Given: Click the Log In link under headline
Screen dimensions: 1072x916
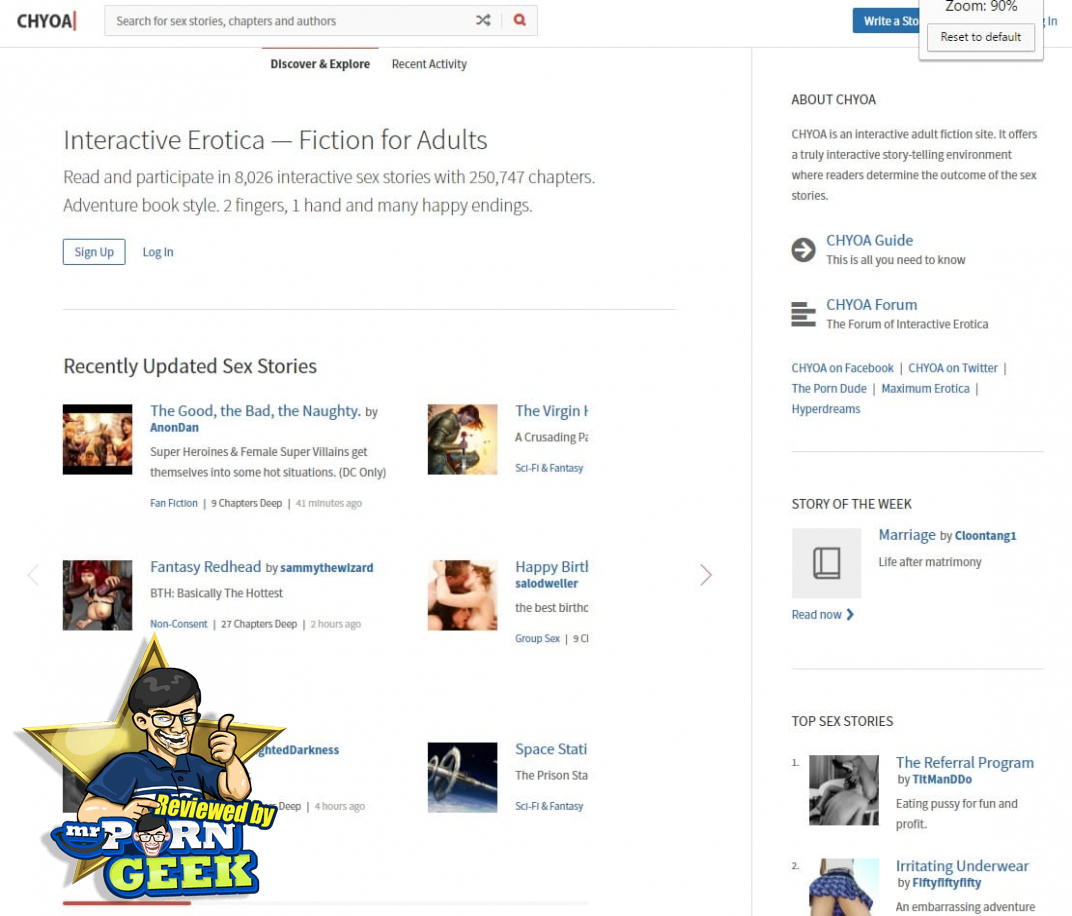Looking at the screenshot, I should 158,252.
